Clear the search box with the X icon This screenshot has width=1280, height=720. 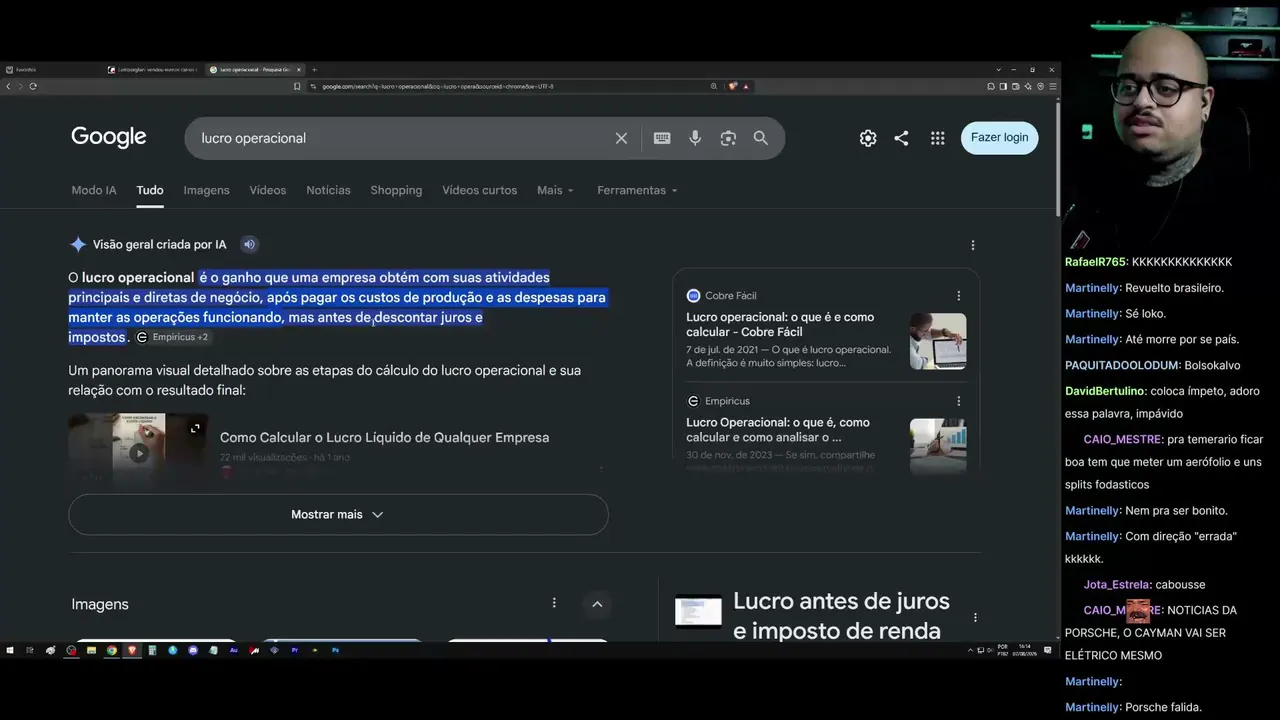coord(621,138)
